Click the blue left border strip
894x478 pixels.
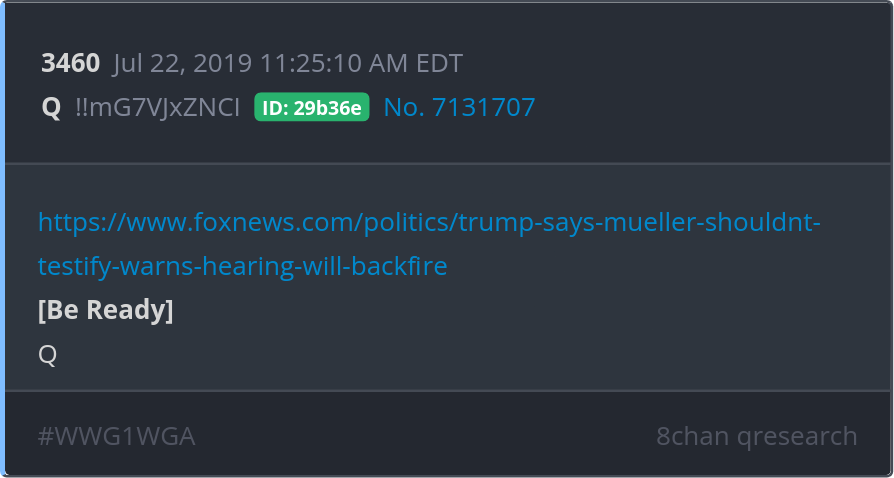pyautogui.click(x=2, y=239)
